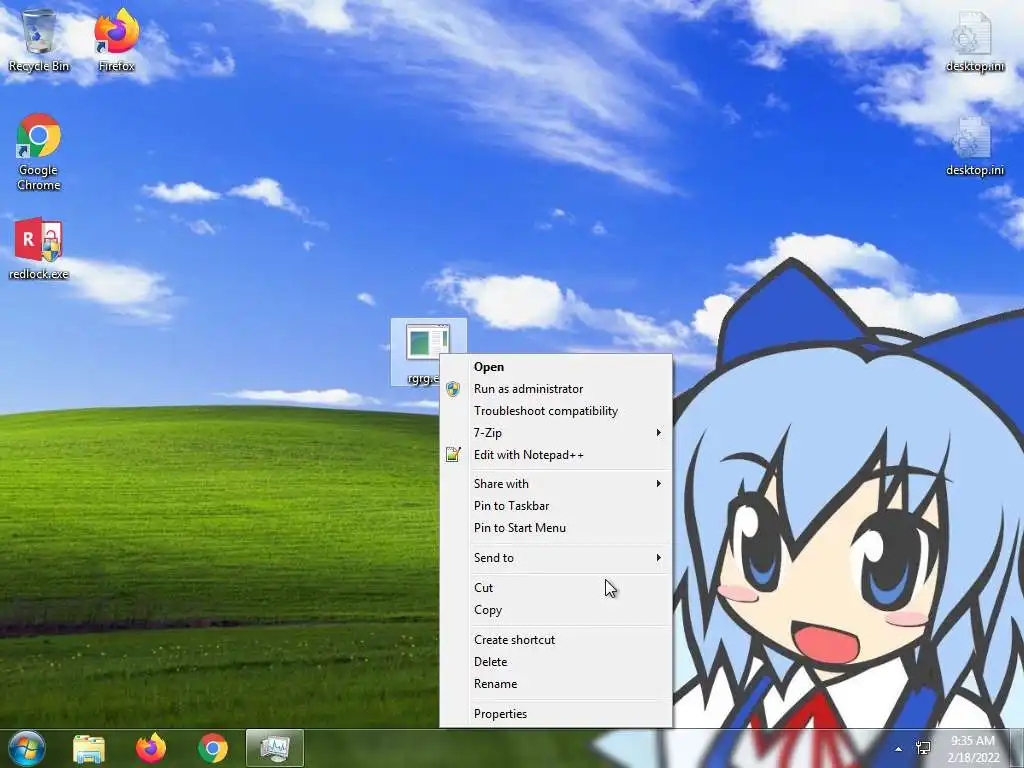Launch Chrome from the taskbar
Viewport: 1024px width, 768px height.
coord(213,748)
